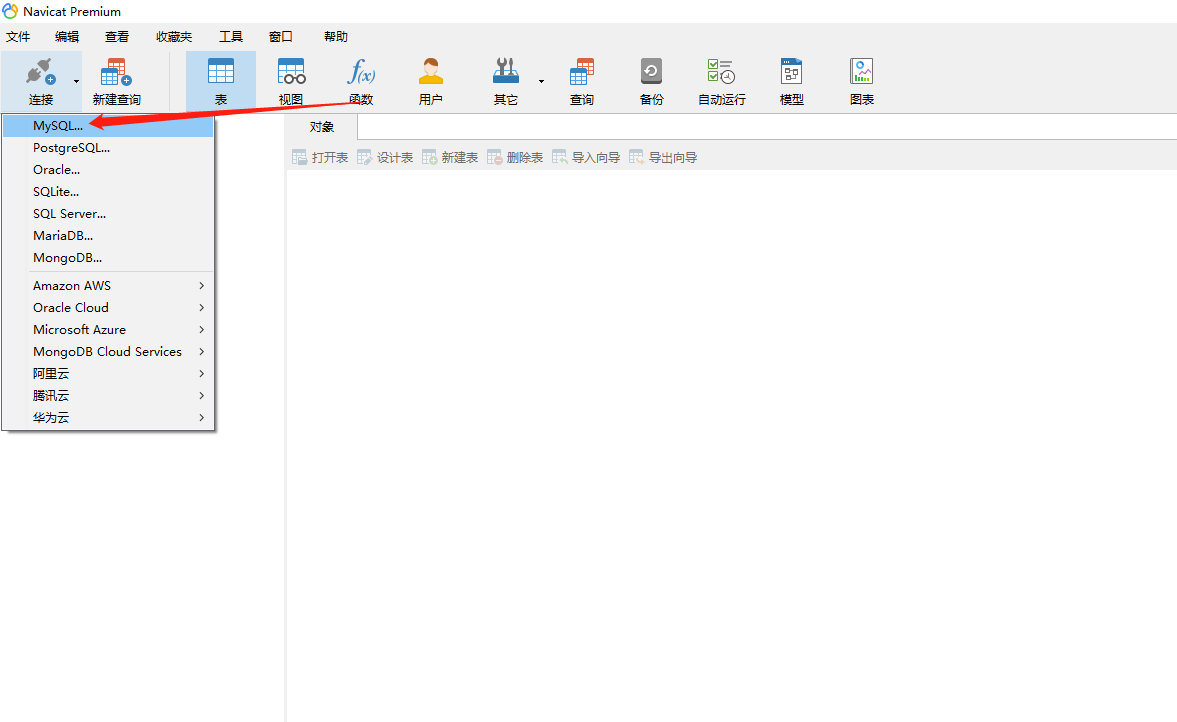Expand the MongoDB Cloud Services submenu

pyautogui.click(x=117, y=352)
